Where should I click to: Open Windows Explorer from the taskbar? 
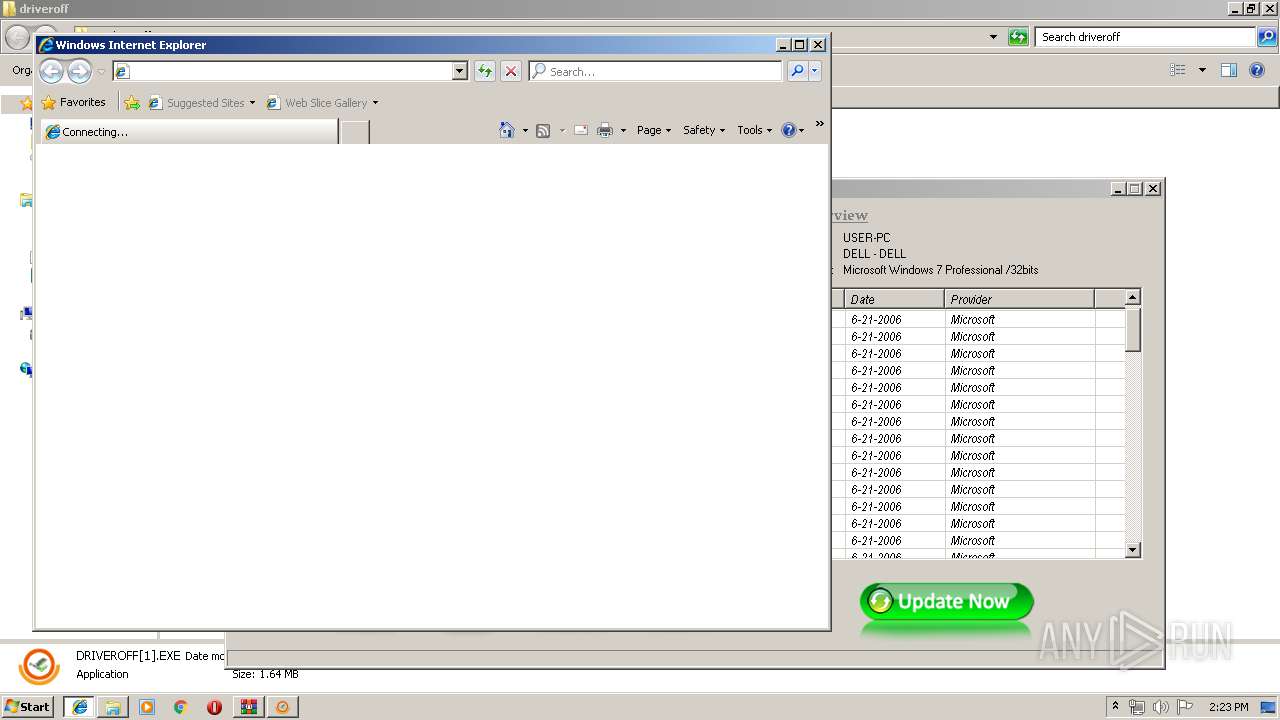(x=113, y=707)
